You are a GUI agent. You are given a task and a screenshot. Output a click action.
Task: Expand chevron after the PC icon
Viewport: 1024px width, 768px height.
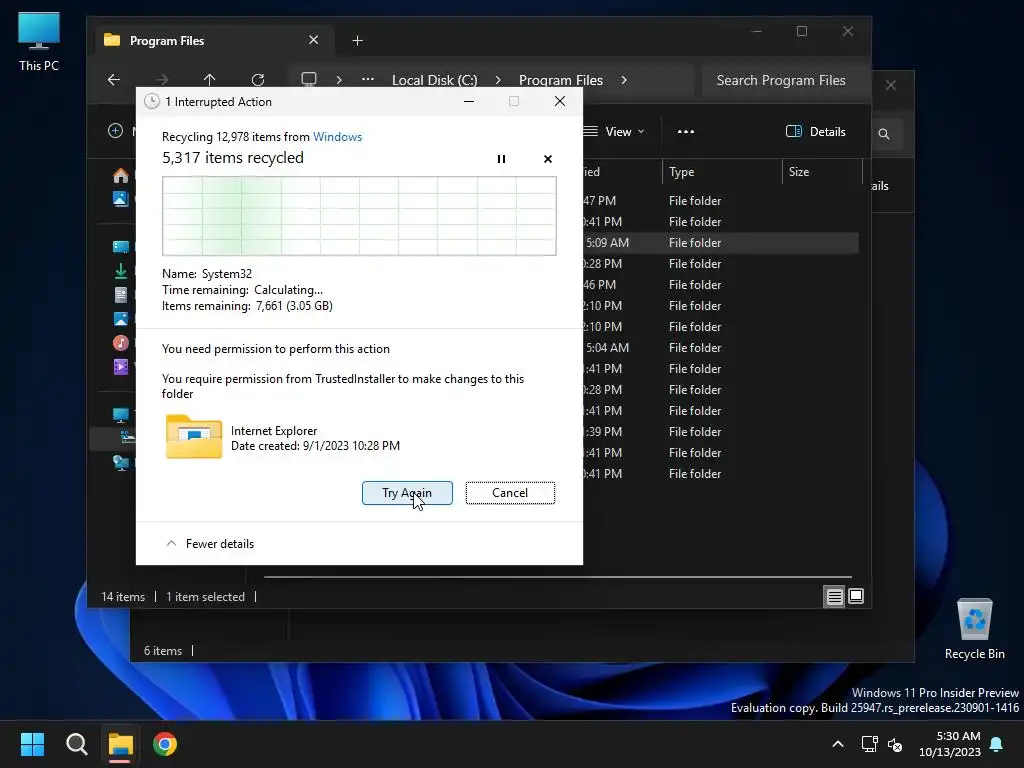pos(339,80)
